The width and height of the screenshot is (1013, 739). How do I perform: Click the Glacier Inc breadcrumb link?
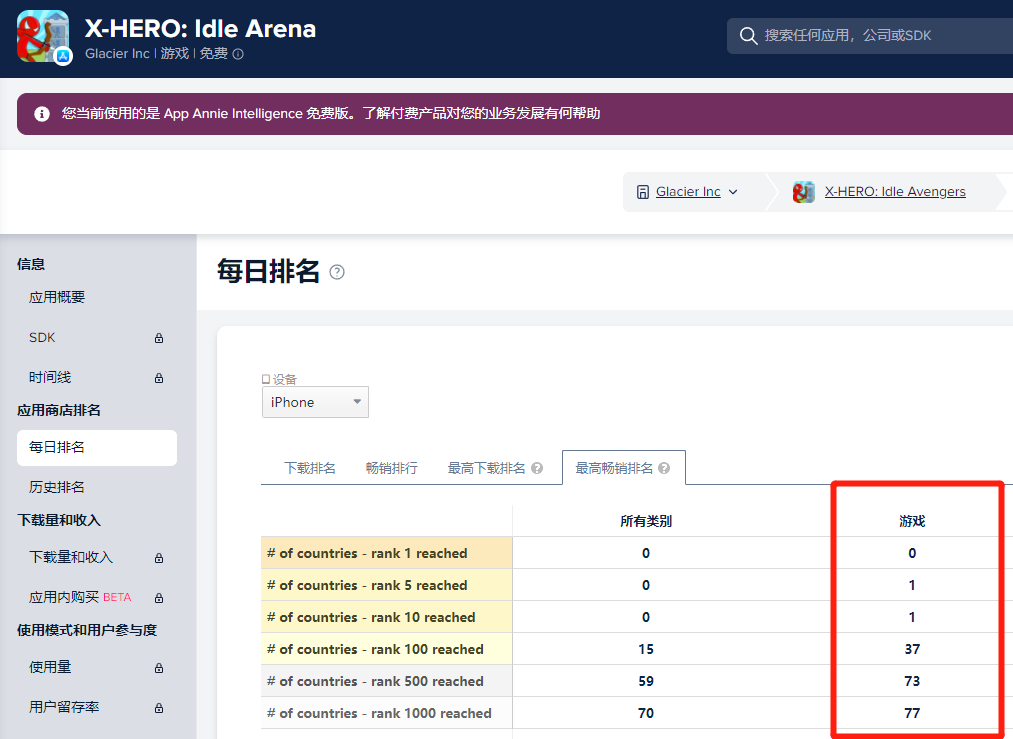click(688, 192)
